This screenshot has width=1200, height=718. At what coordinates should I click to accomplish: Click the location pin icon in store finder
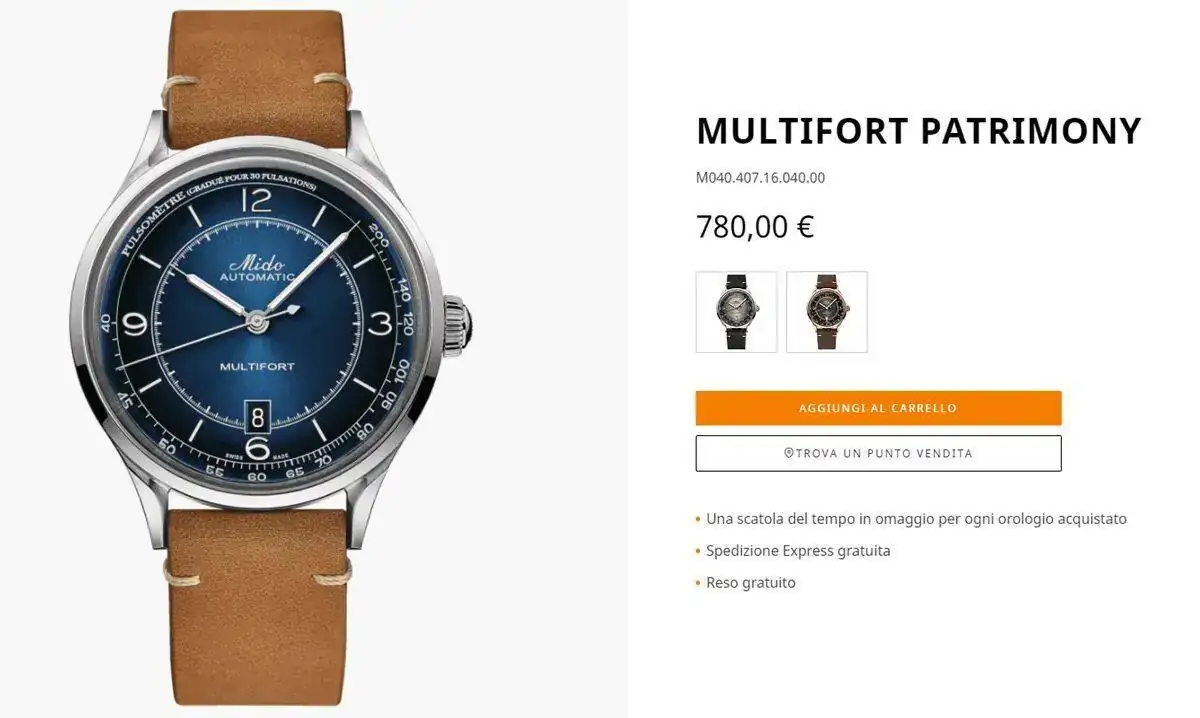(x=788, y=453)
